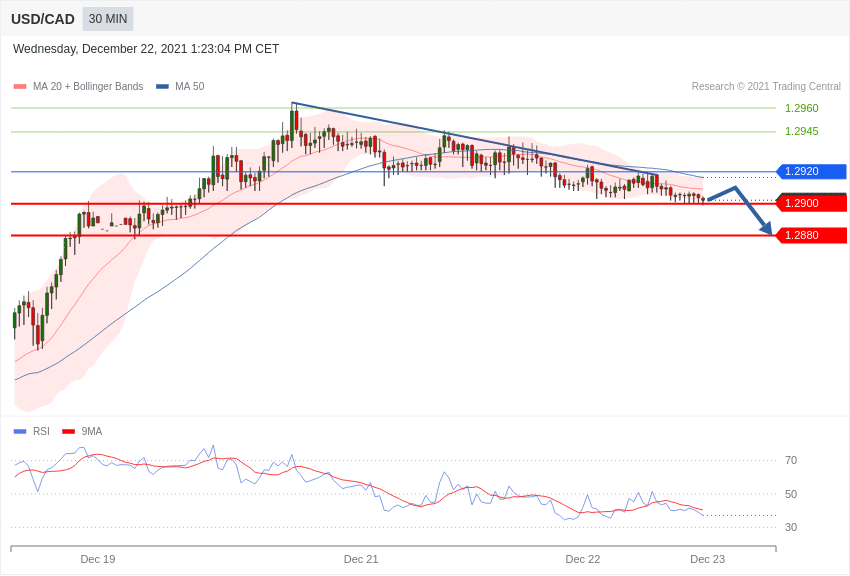Click the 1.2960 resistance level label

point(802,108)
